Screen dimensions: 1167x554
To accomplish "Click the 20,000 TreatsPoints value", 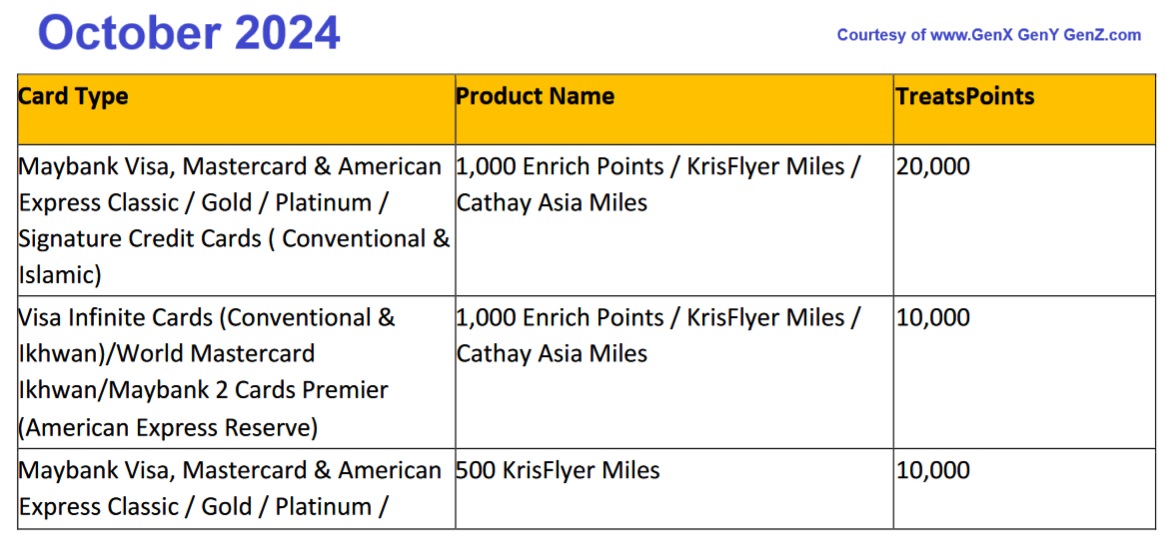I will [933, 167].
